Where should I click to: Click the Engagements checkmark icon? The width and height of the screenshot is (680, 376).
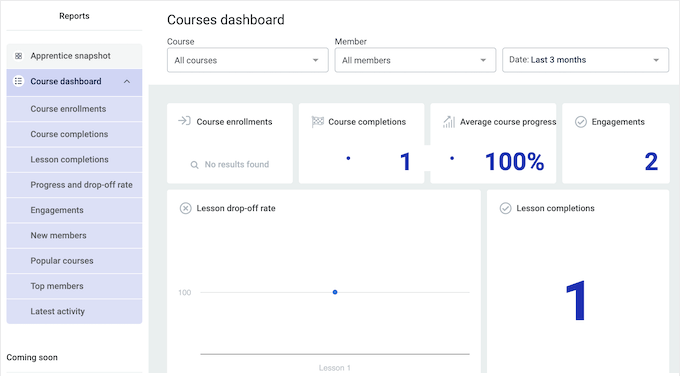tap(581, 122)
